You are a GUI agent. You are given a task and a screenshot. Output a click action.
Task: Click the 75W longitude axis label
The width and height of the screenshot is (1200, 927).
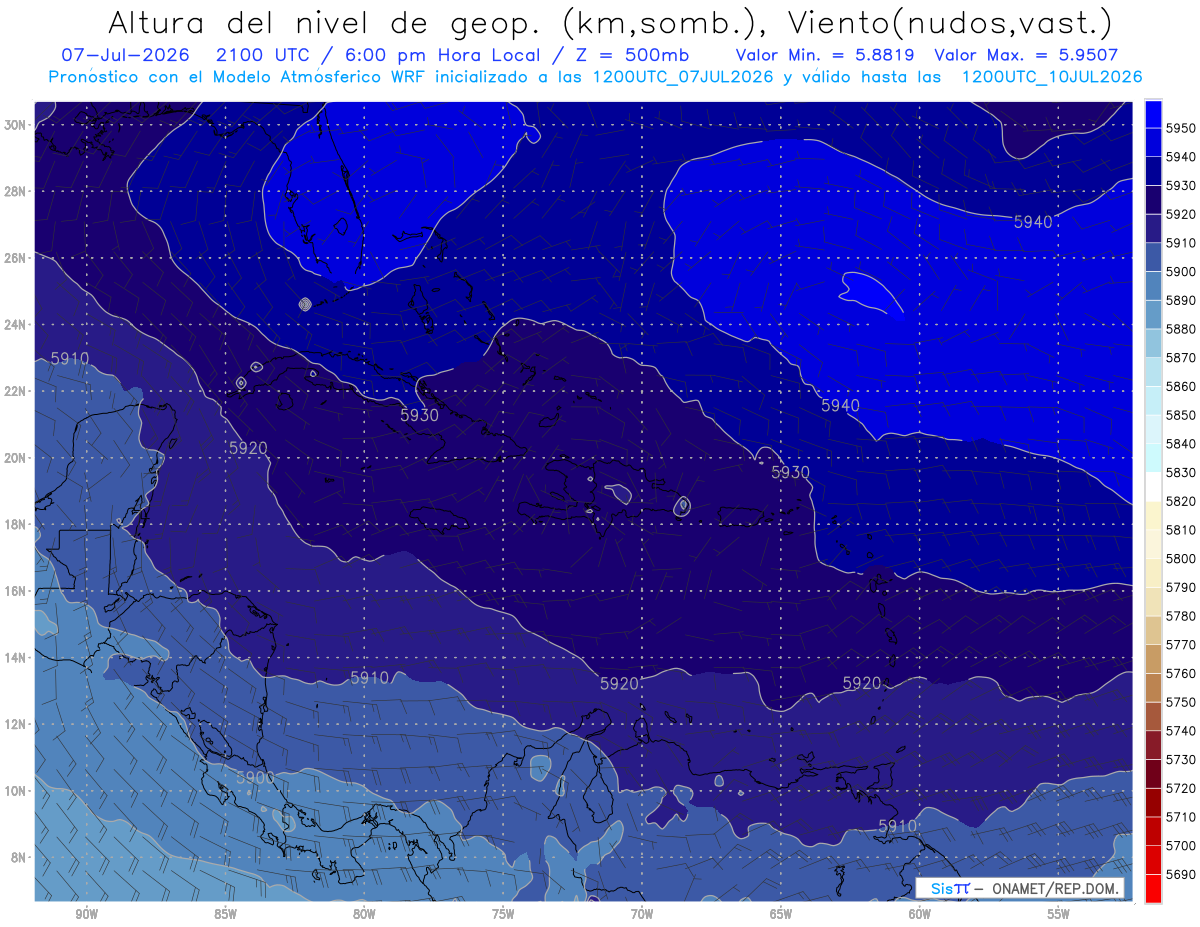[503, 914]
